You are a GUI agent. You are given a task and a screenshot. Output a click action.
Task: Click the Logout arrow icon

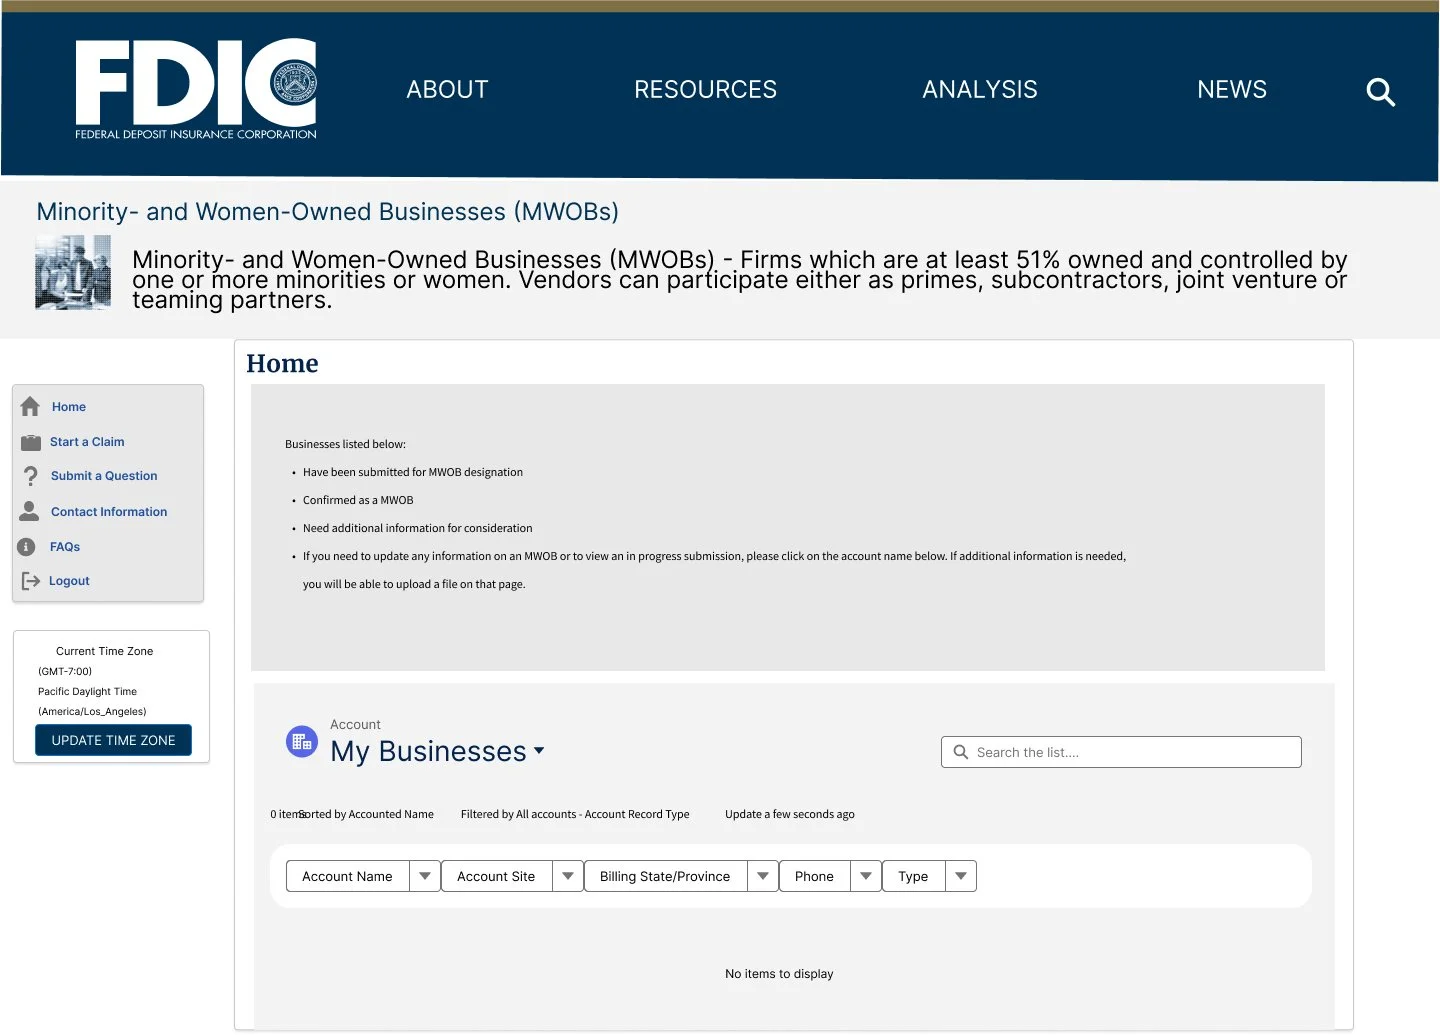(31, 581)
